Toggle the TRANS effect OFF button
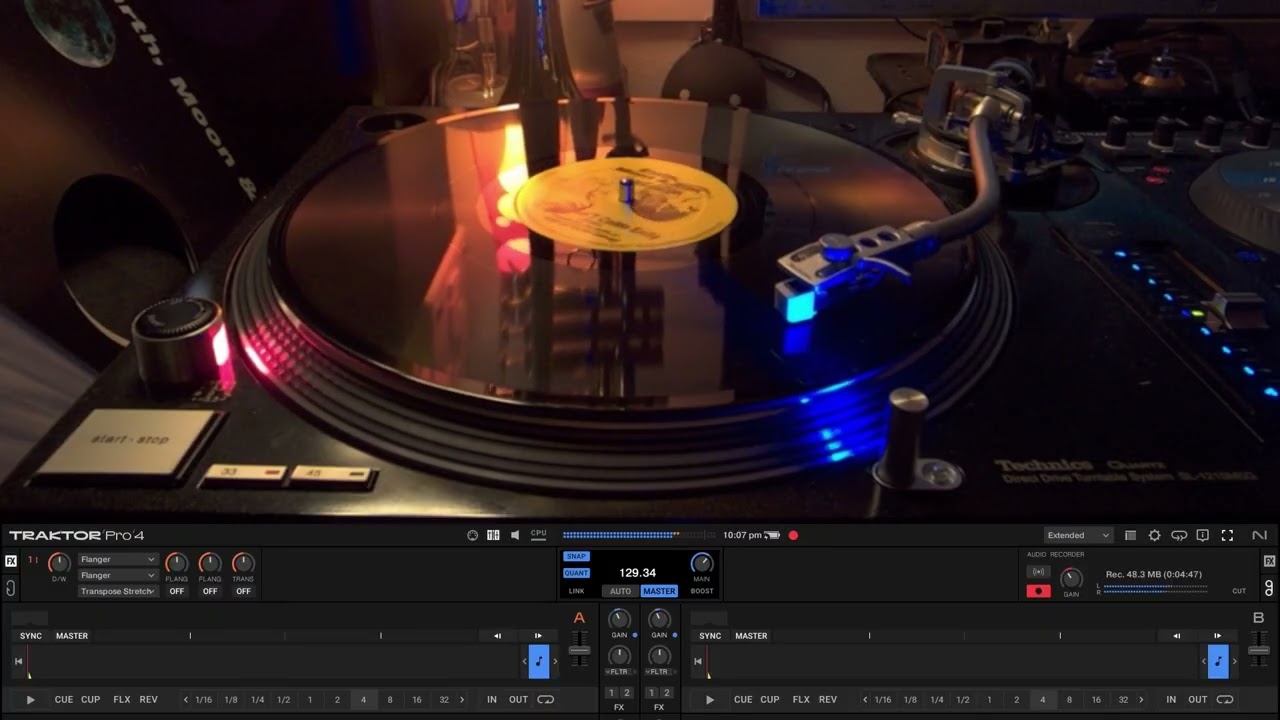Viewport: 1280px width, 720px height. 243,591
